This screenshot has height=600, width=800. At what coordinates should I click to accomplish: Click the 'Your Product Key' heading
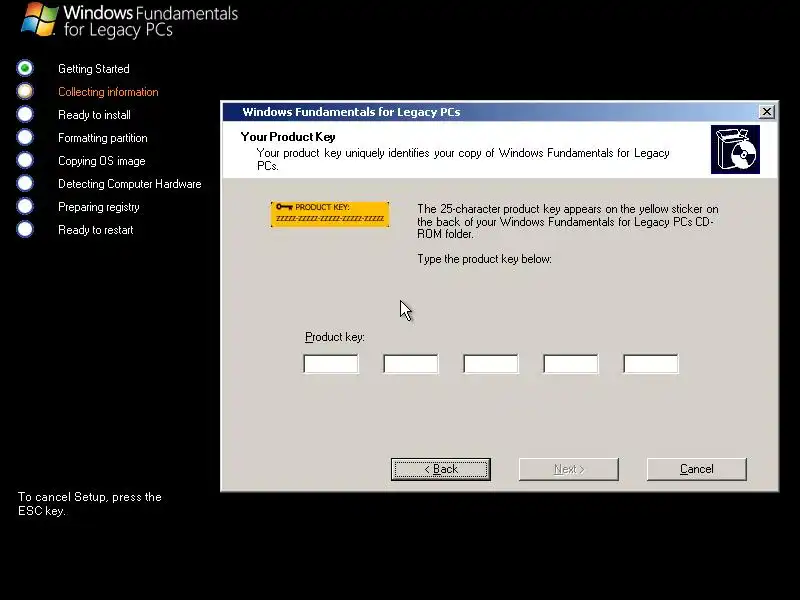point(288,137)
